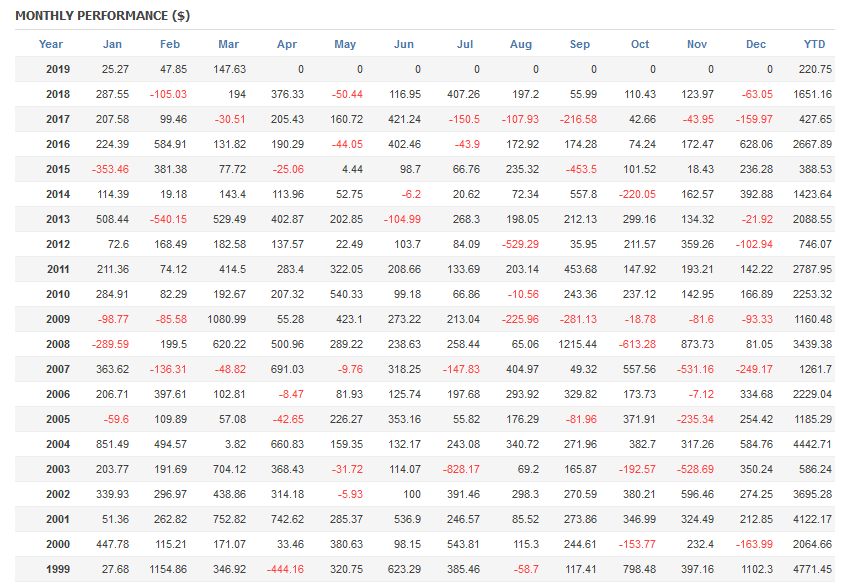Click the YTD column header
The height and width of the screenshot is (588, 854).
coord(815,44)
